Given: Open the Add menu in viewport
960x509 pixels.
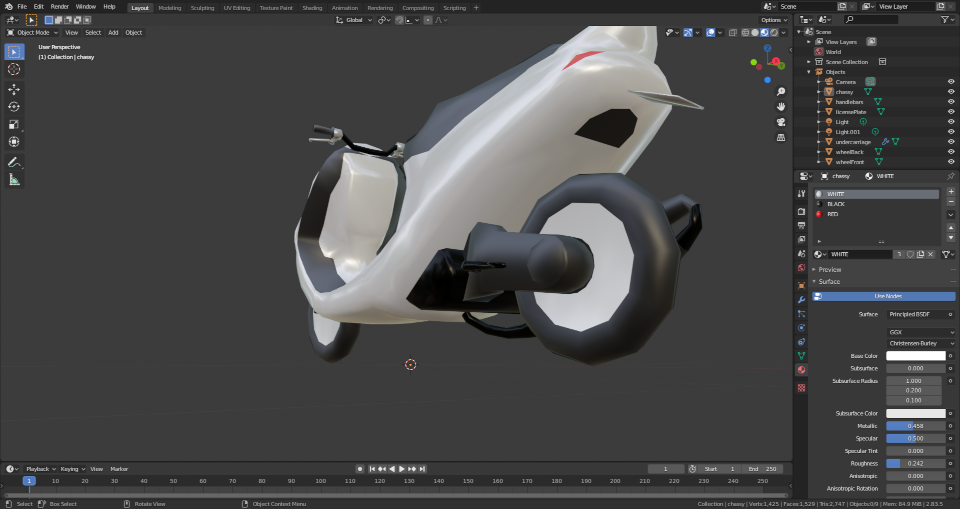Looking at the screenshot, I should [x=113, y=32].
